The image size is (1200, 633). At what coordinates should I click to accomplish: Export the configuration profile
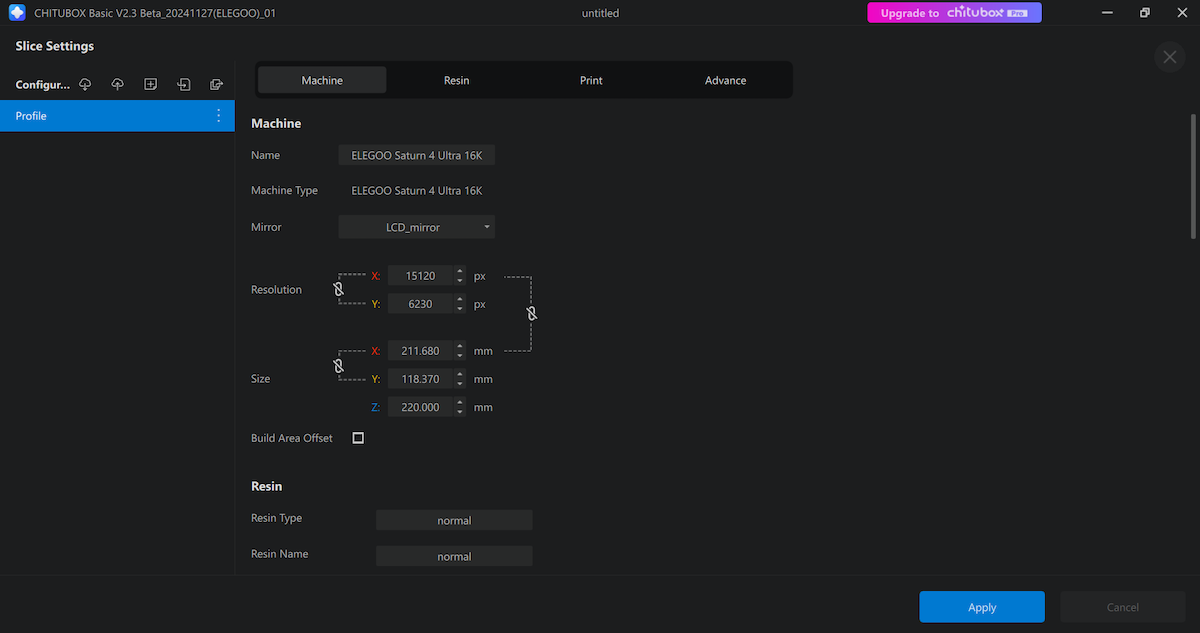216,84
